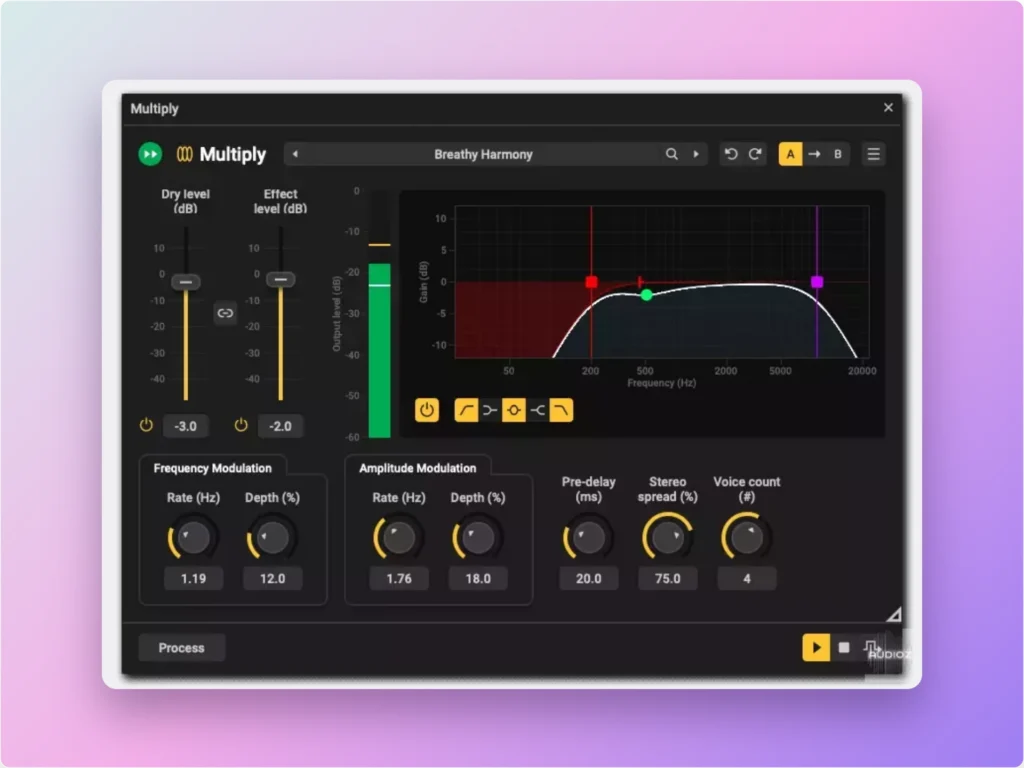Viewport: 1024px width, 768px height.
Task: Click the Voice count knob
Action: 746,537
